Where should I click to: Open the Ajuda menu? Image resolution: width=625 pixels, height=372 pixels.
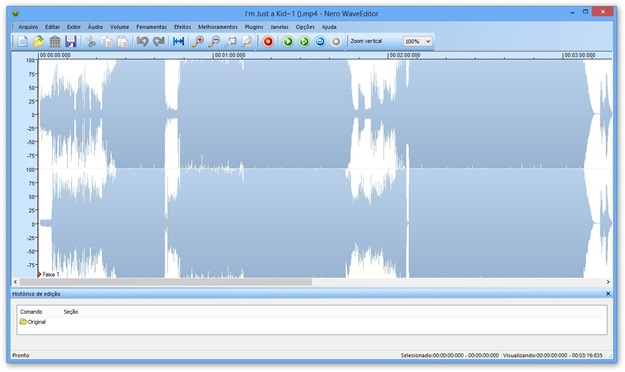coord(329,27)
